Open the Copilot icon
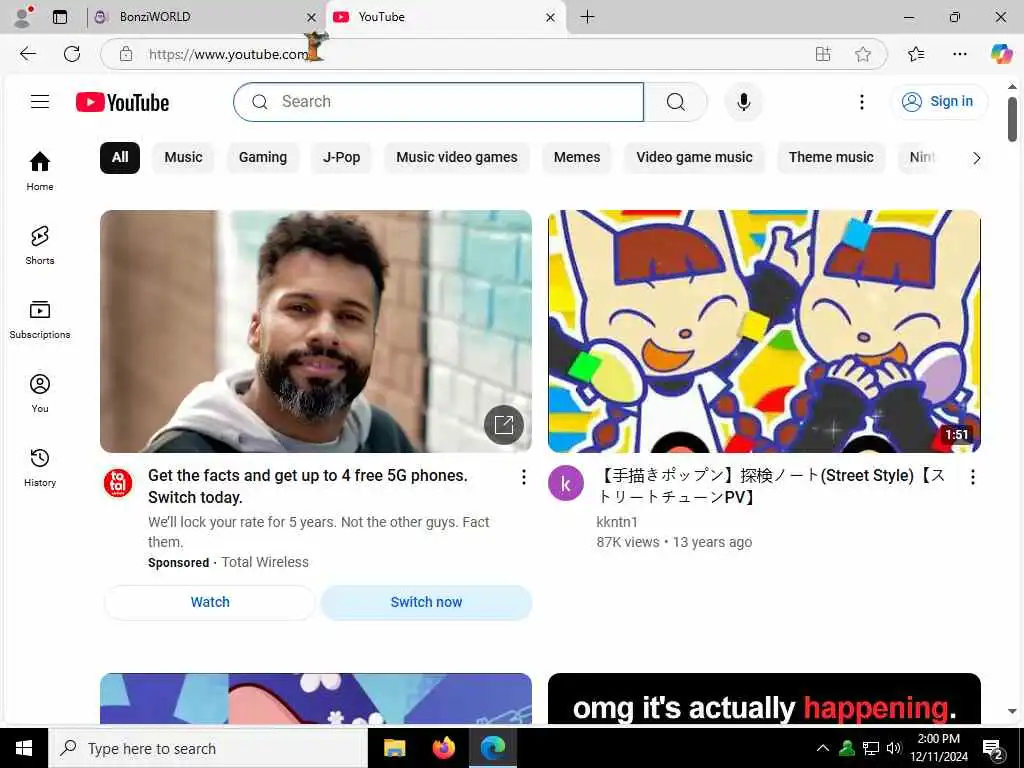1024x768 pixels. click(x=1001, y=54)
